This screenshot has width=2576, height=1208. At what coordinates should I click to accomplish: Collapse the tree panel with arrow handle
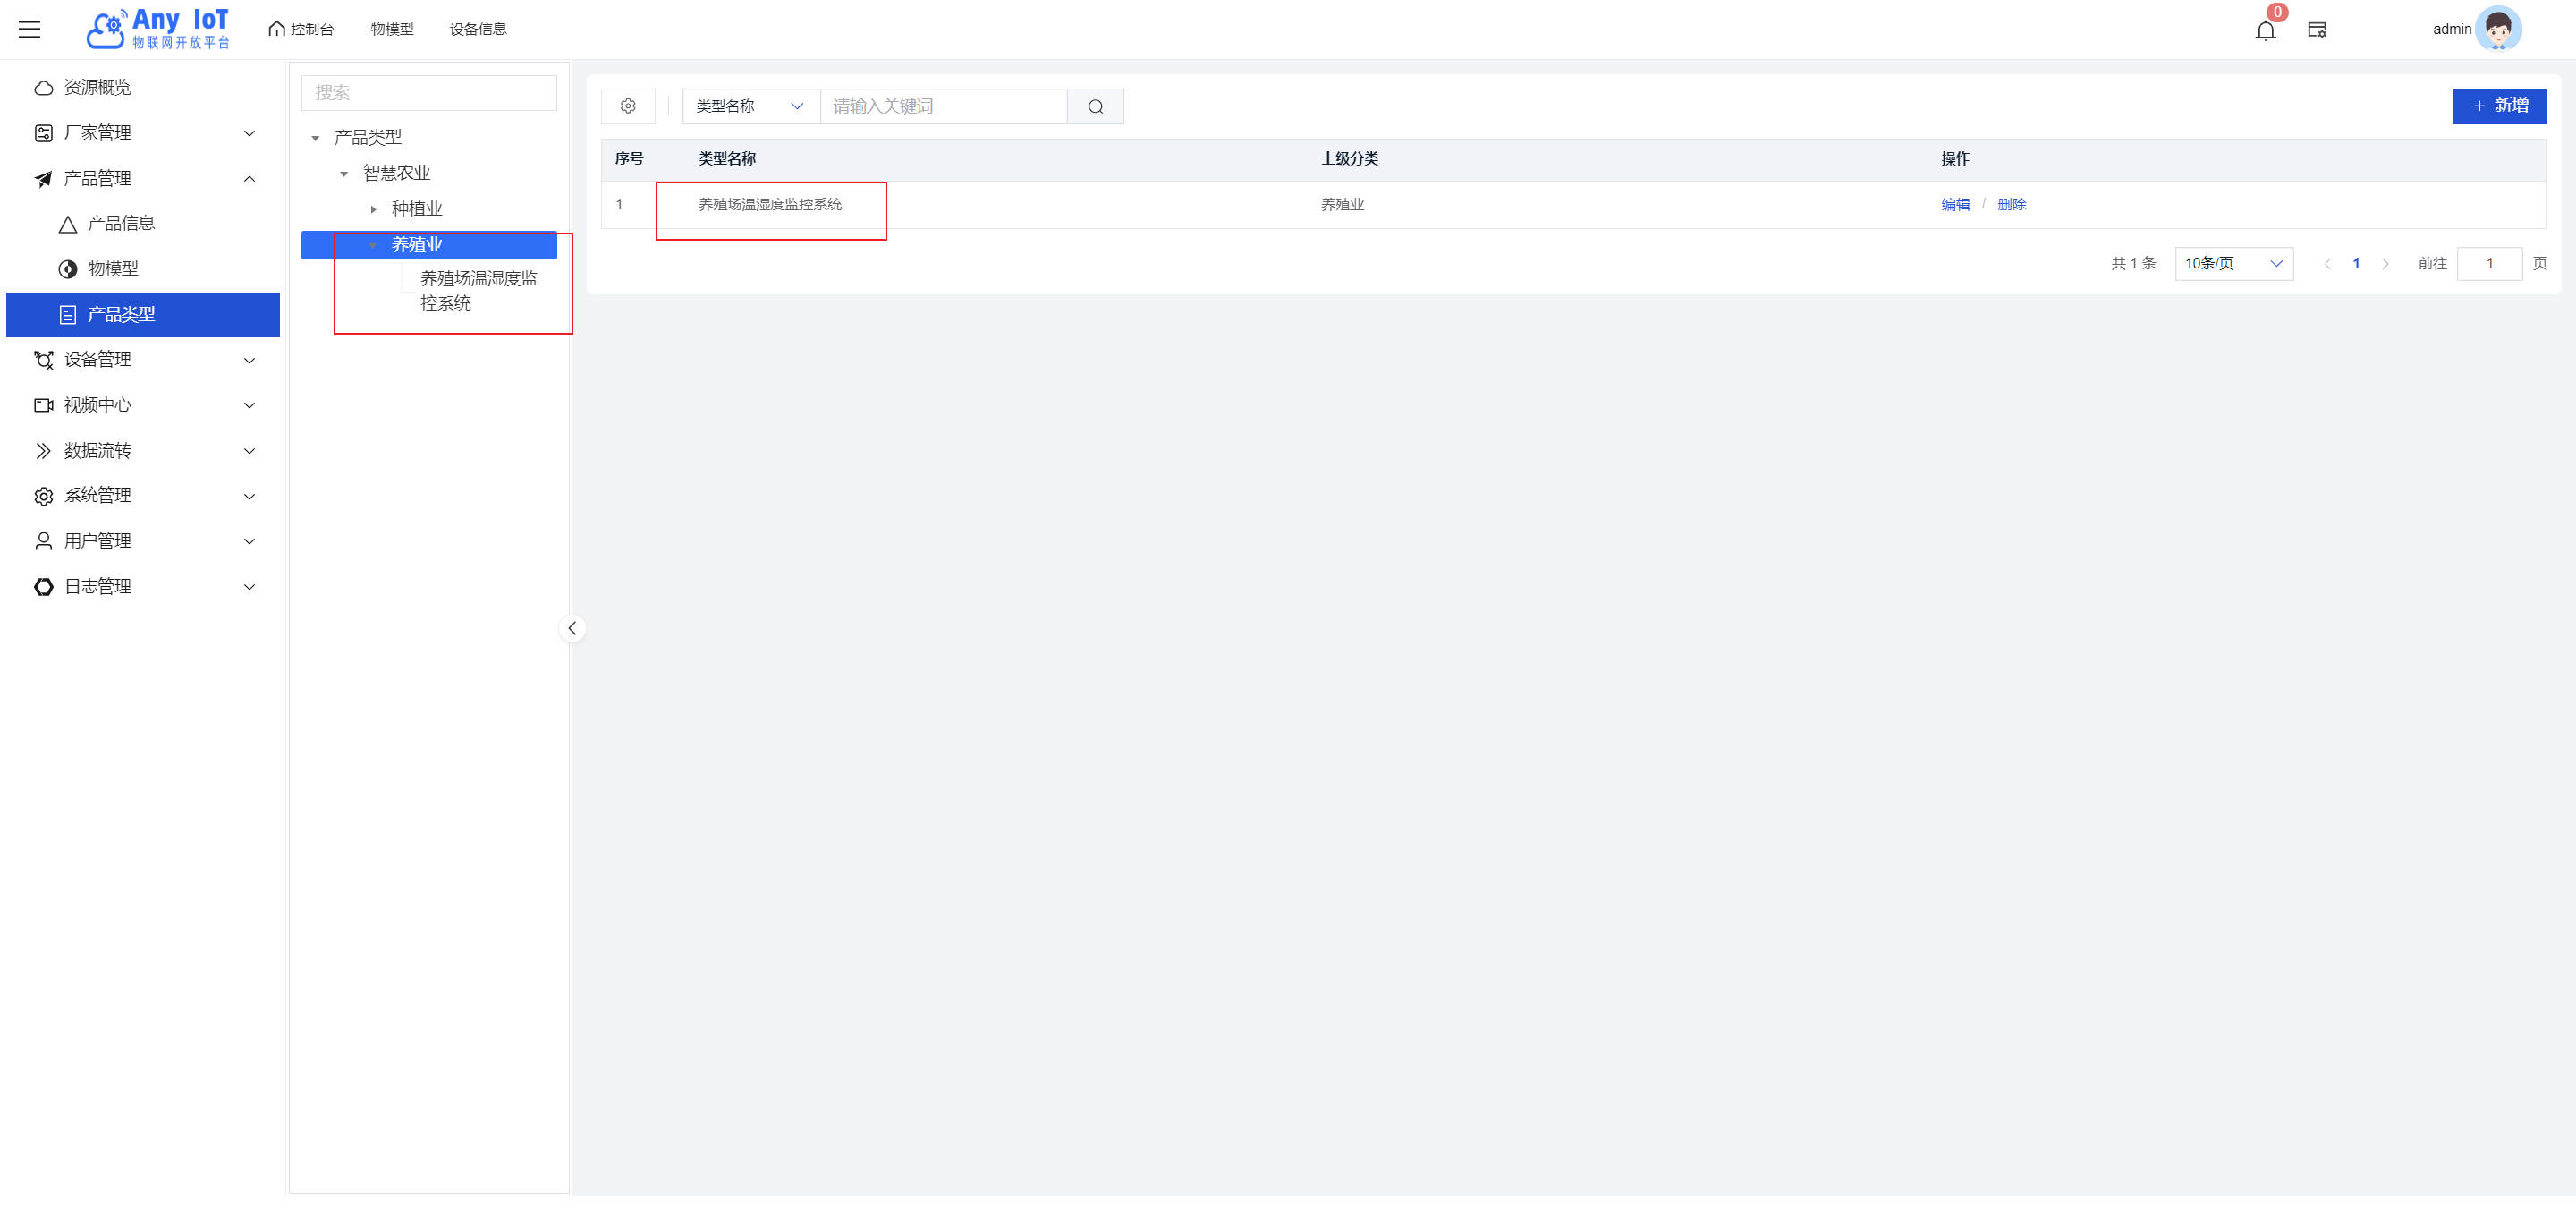(572, 628)
